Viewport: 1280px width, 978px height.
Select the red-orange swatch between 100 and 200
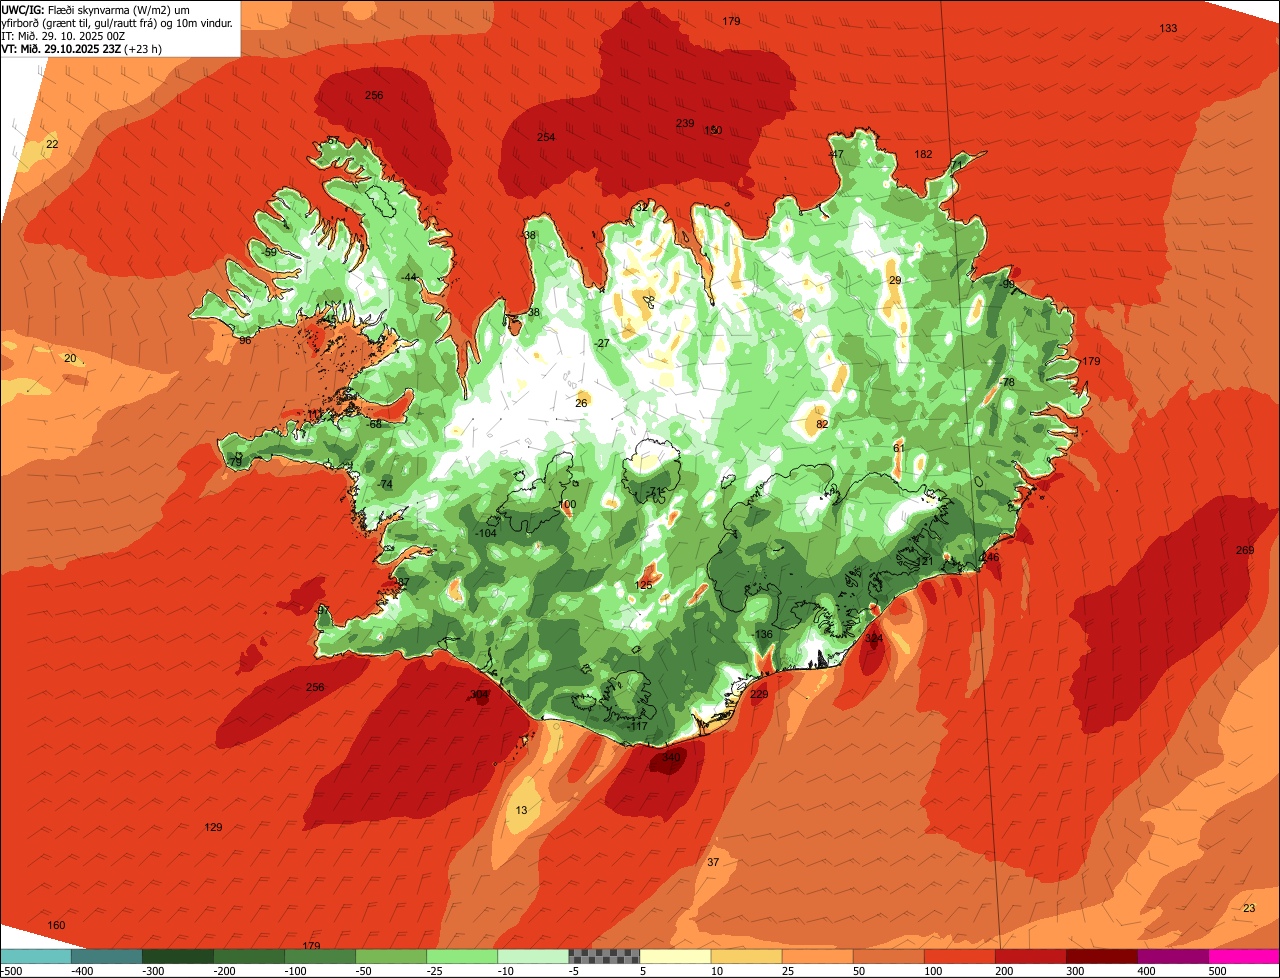[x=959, y=956]
